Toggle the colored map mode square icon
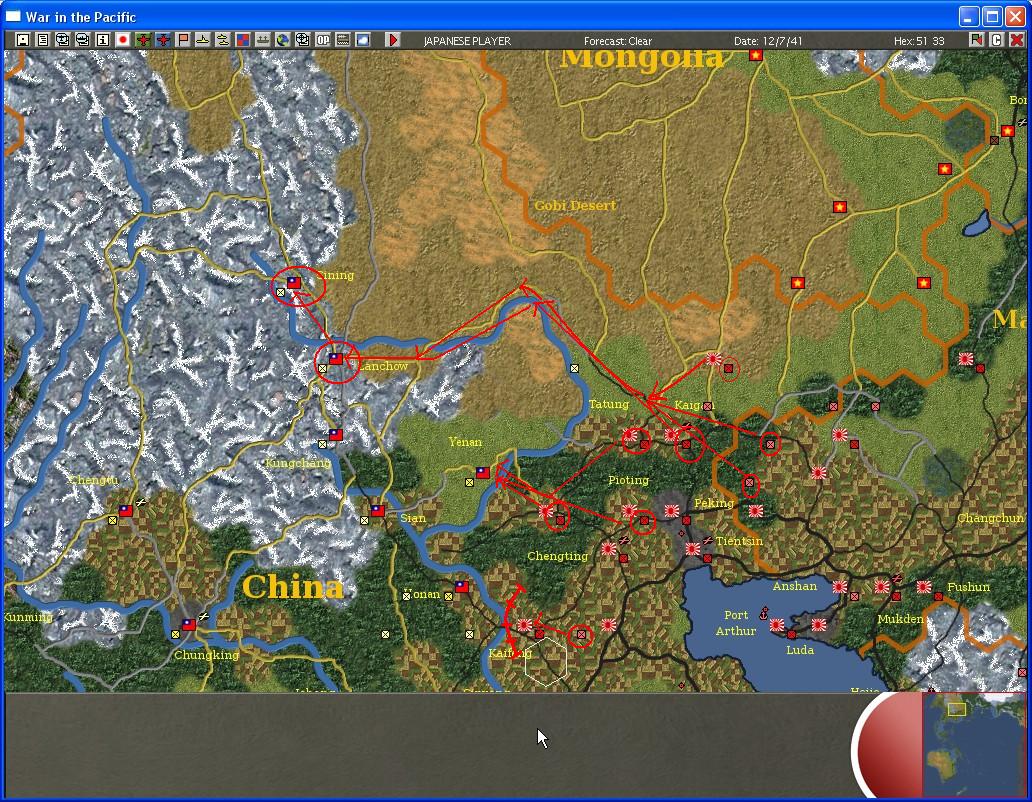Viewport: 1032px width, 802px height. (x=242, y=40)
